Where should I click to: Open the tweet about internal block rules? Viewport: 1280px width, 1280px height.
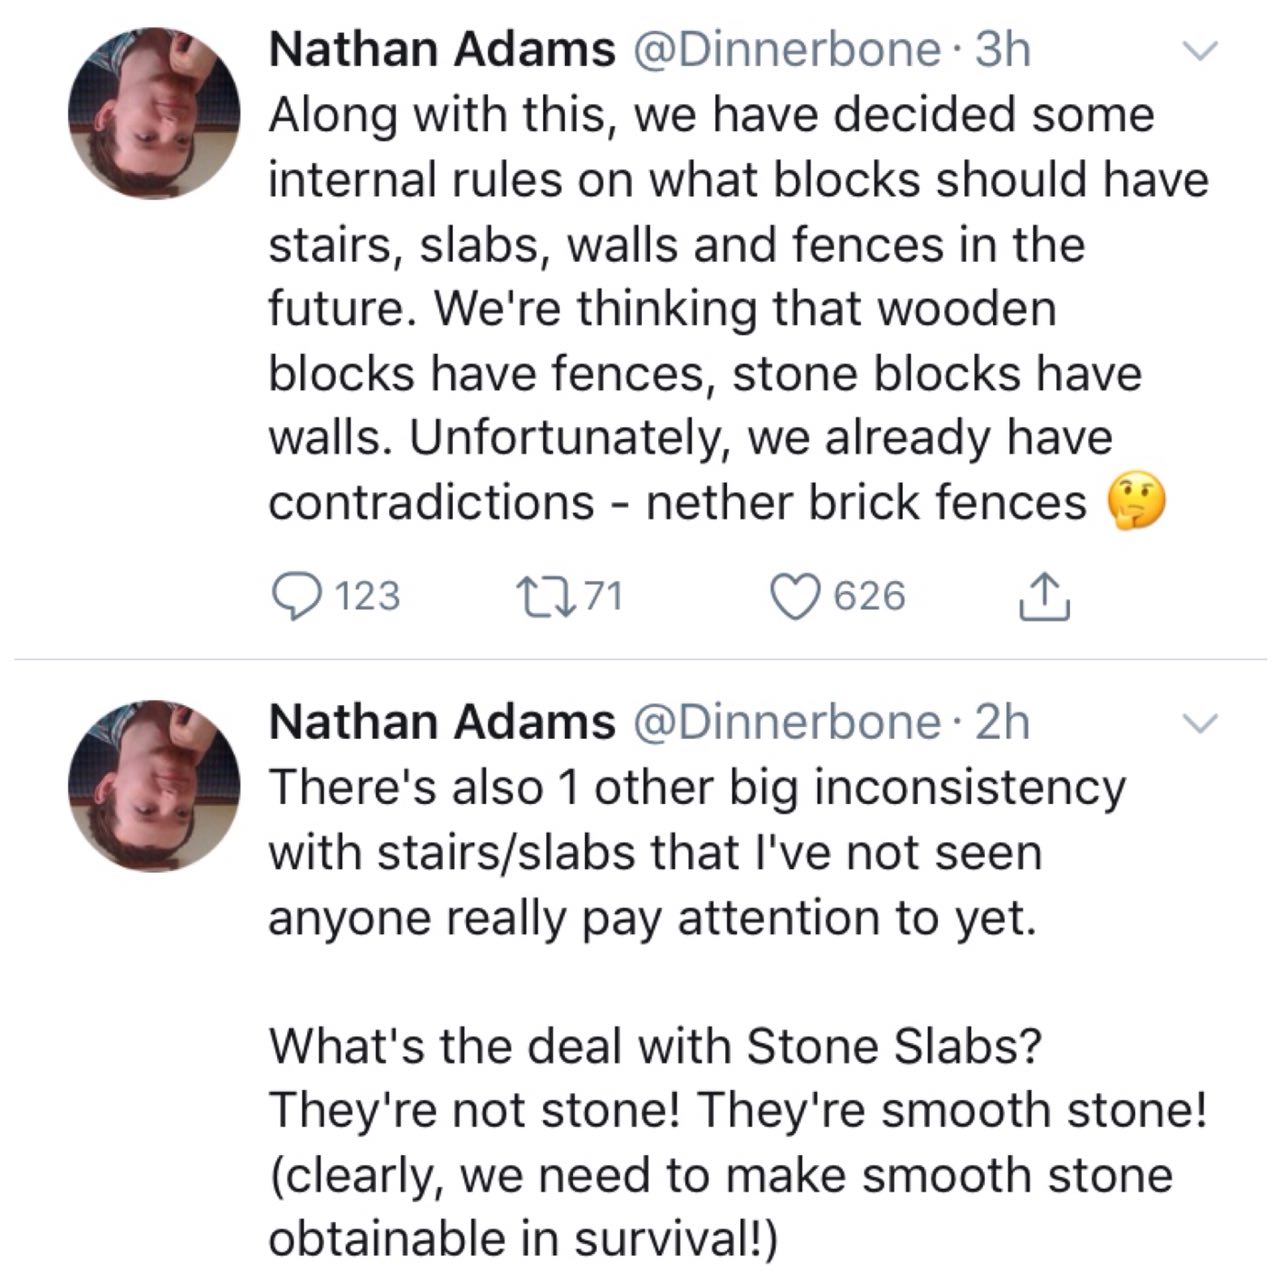pyautogui.click(x=700, y=308)
